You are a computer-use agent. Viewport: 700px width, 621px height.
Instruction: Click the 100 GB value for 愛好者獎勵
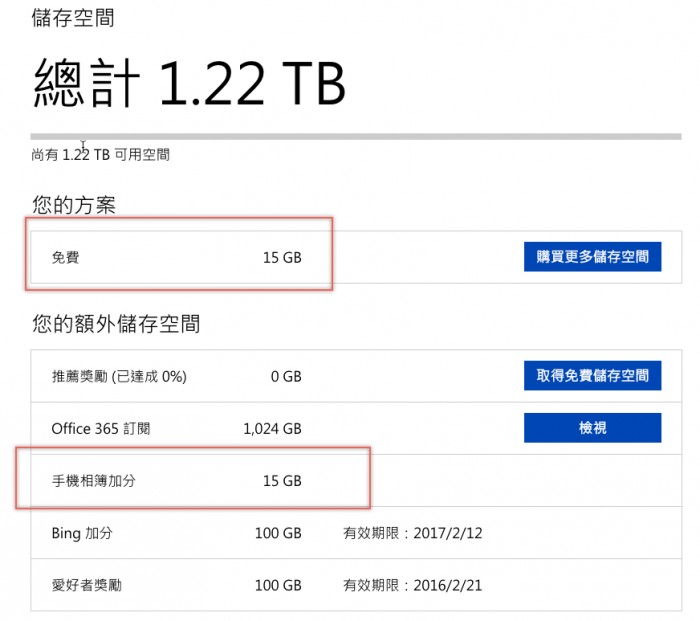pos(278,585)
